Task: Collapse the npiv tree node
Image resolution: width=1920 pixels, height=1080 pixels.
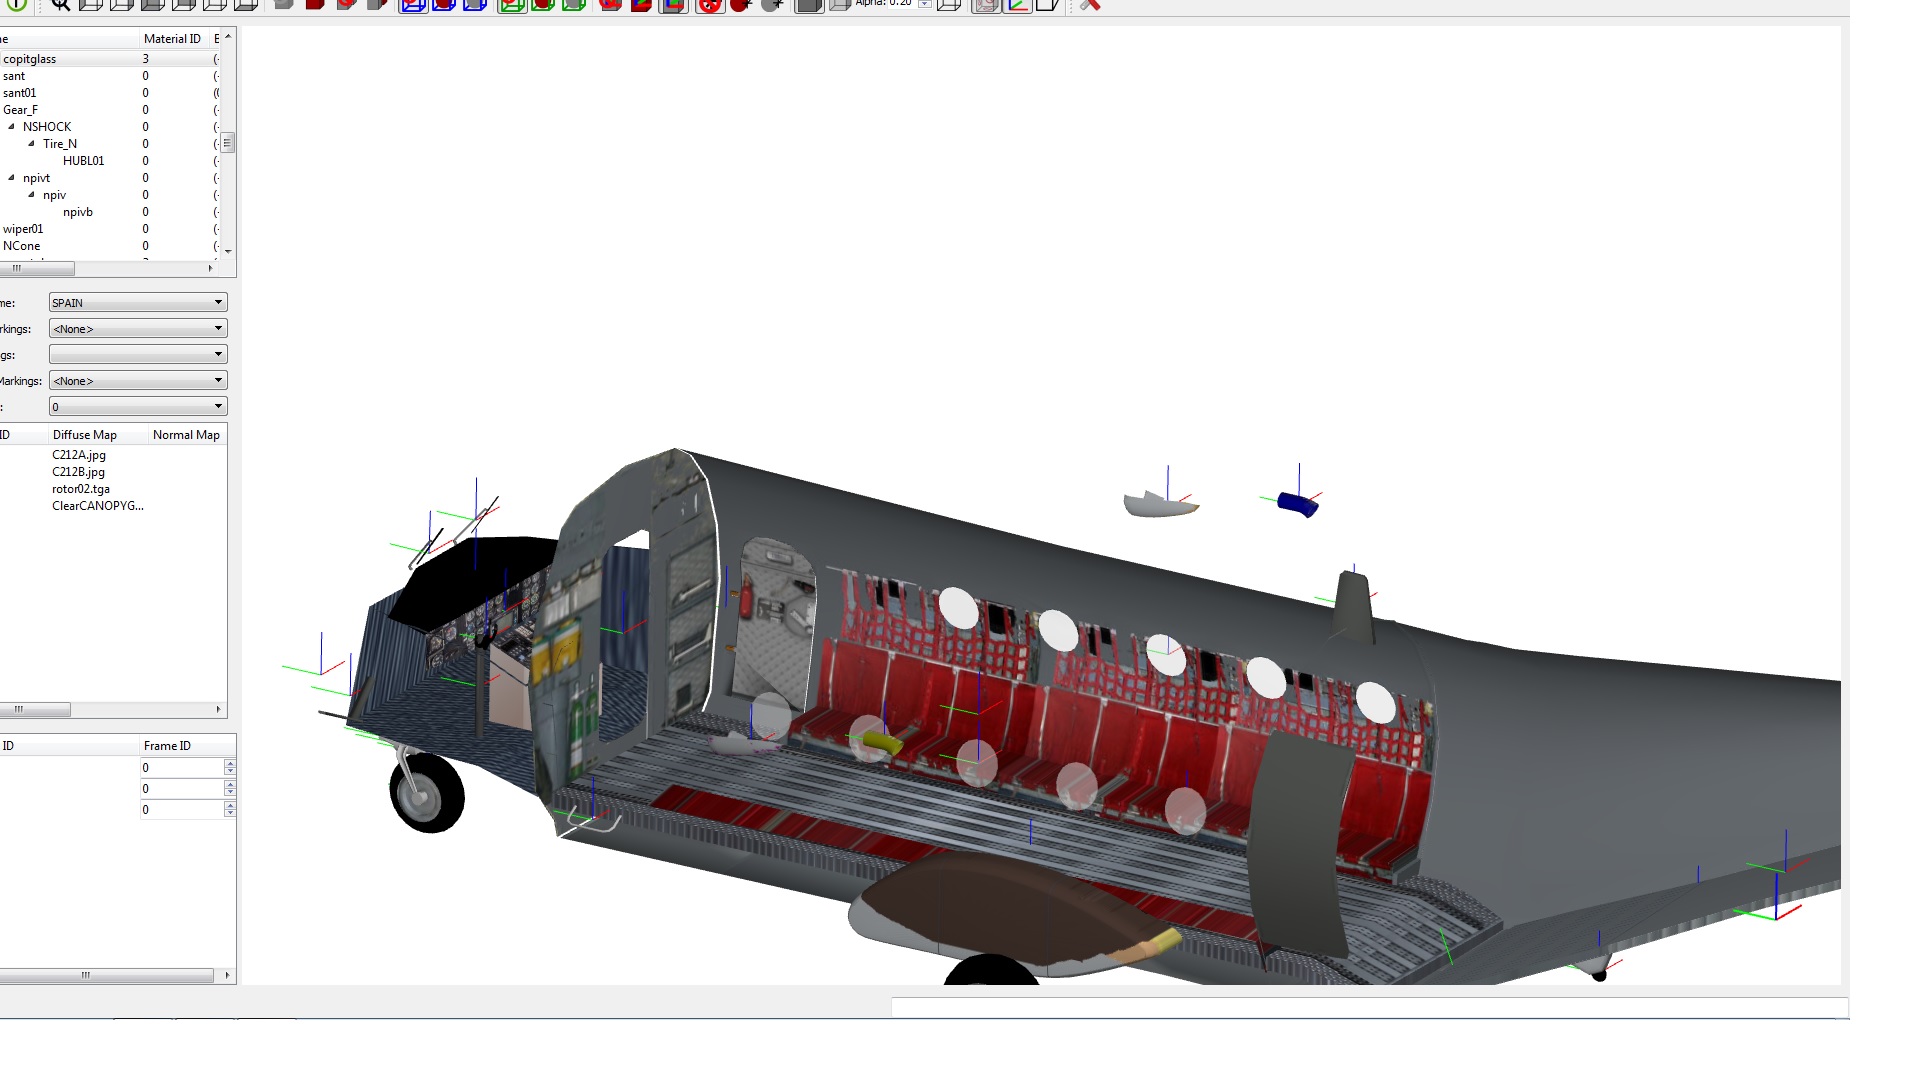Action: point(32,194)
